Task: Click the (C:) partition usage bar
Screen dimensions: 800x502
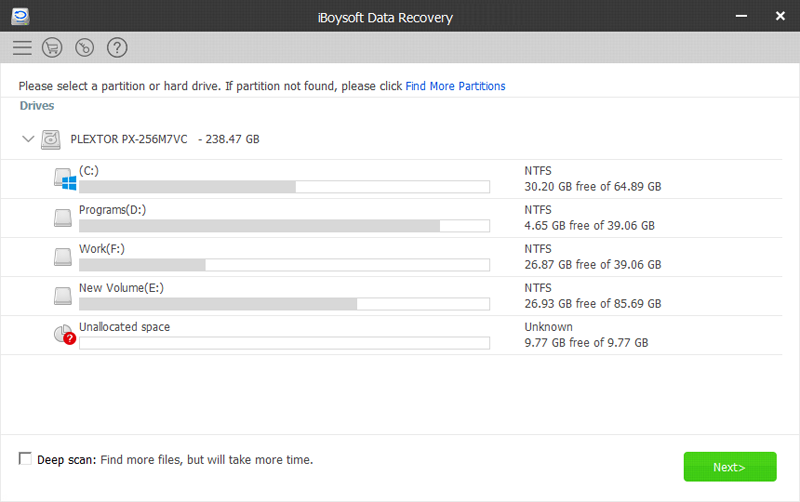Action: 284,187
